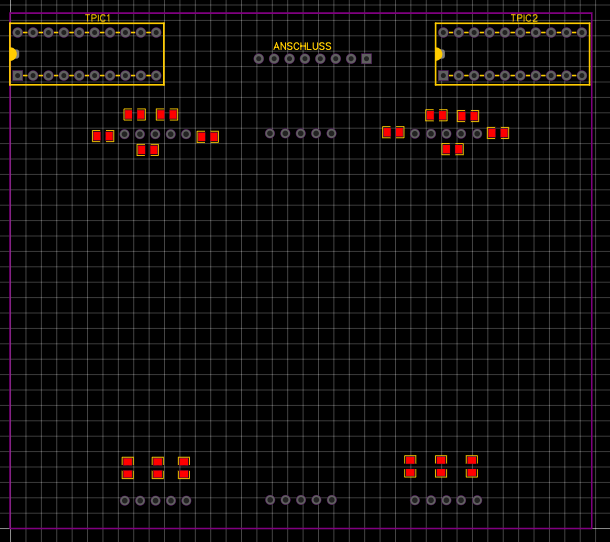Viewport: 610px width, 542px height.
Task: Click the ANSCHLUSS connector label
Action: pyautogui.click(x=302, y=46)
